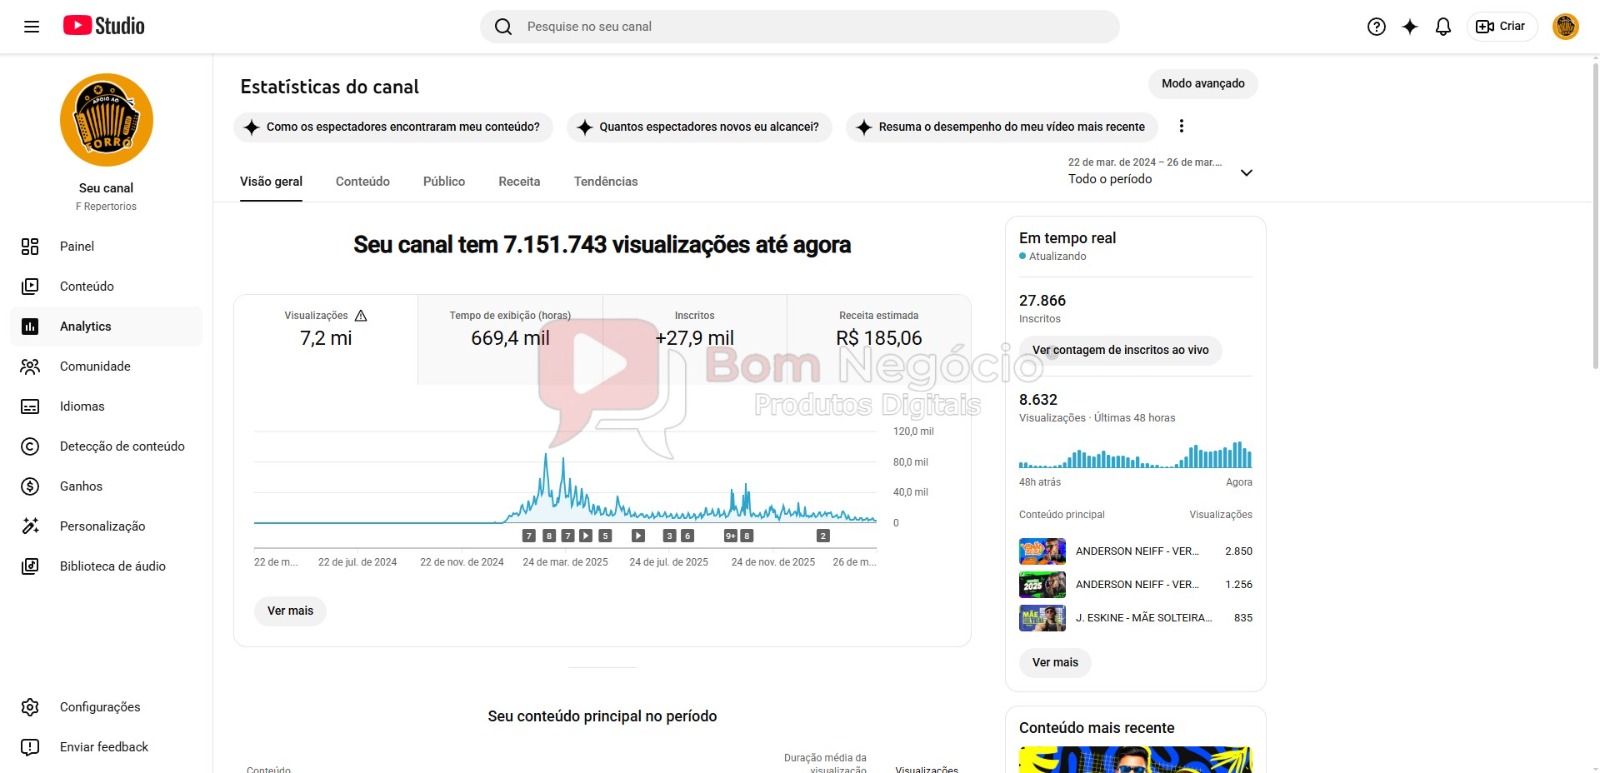Click the Pesquise no seu canal search field
Image resolution: width=1600 pixels, height=773 pixels.
click(x=800, y=27)
